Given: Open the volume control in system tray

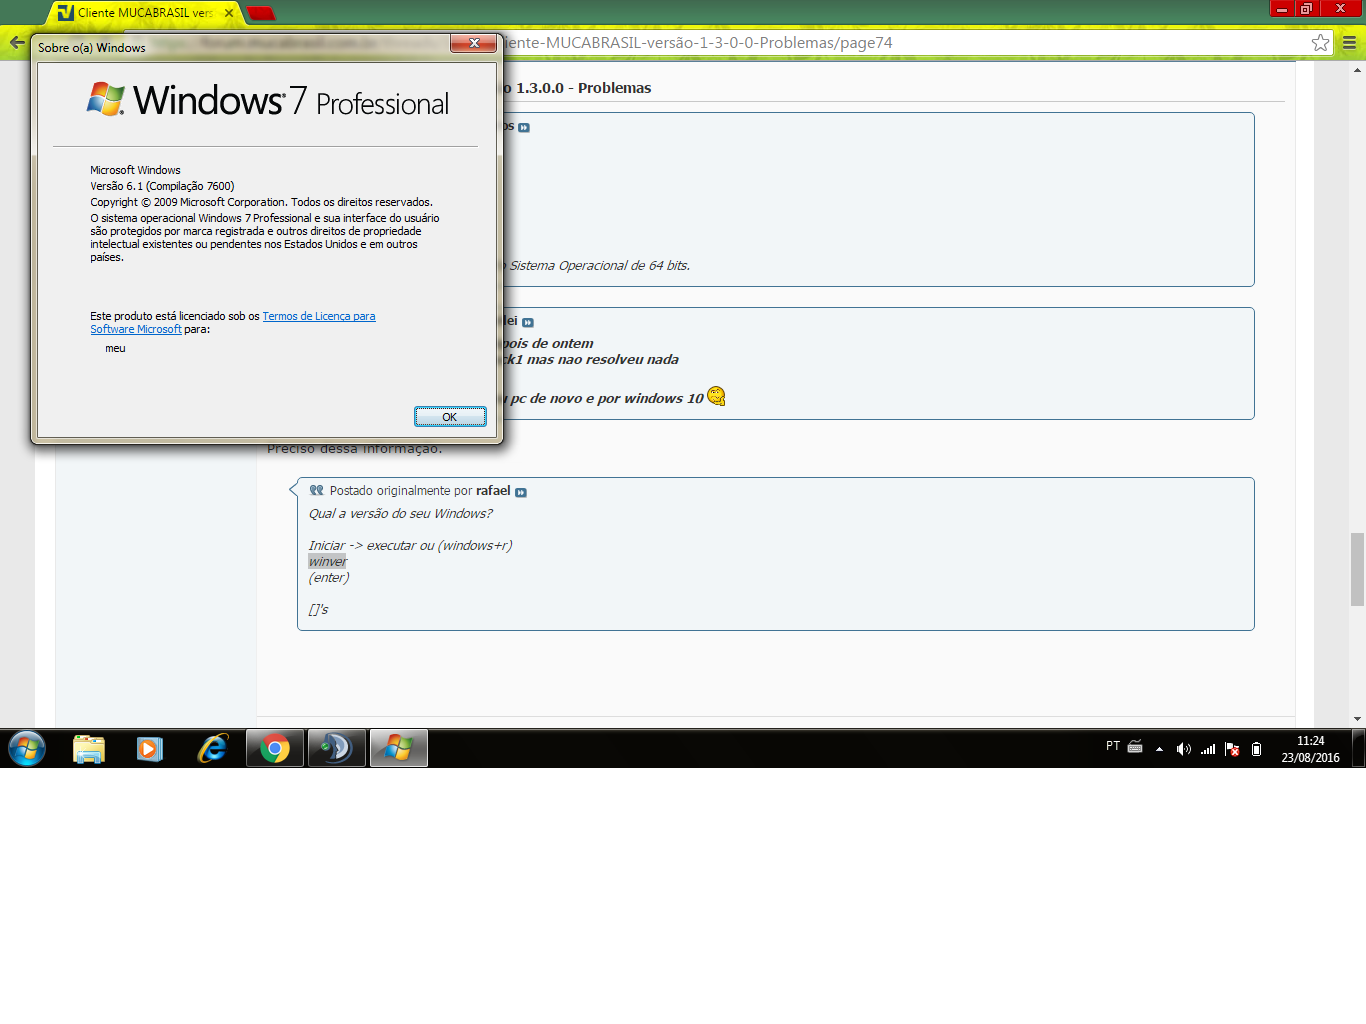Looking at the screenshot, I should pos(1183,749).
